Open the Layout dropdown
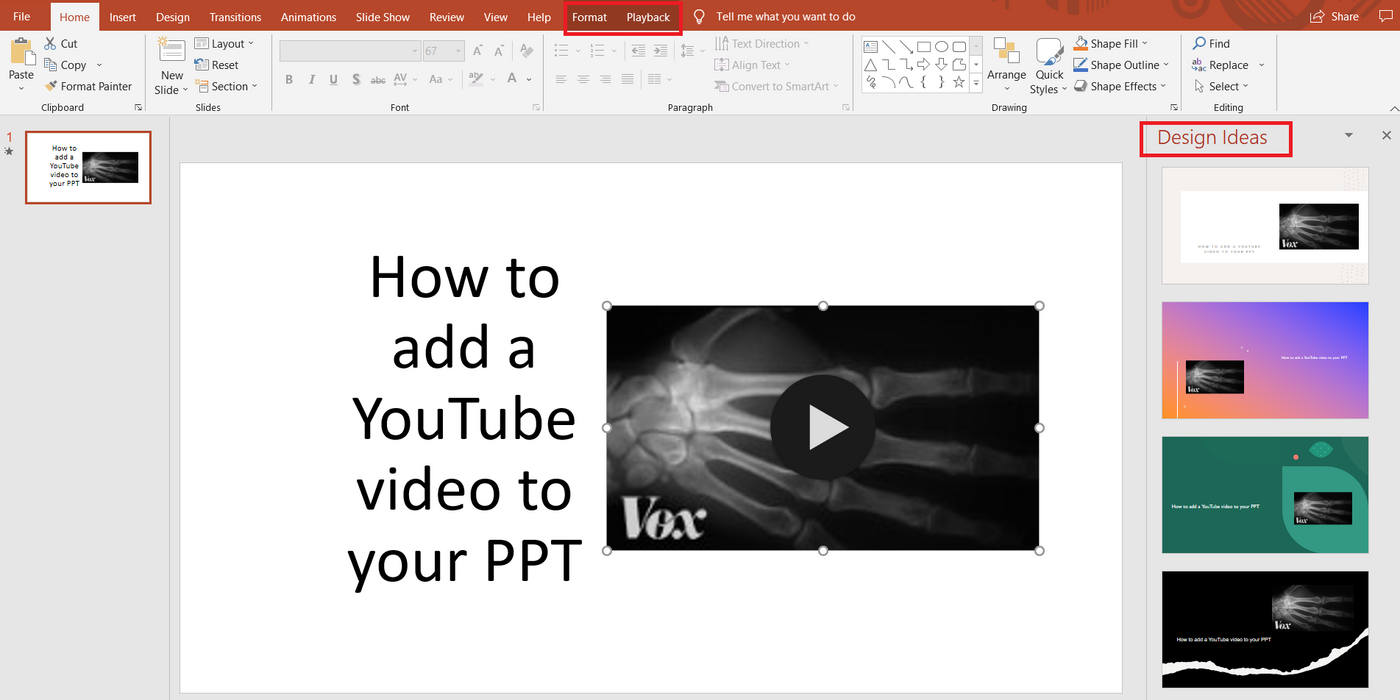Image resolution: width=1400 pixels, height=700 pixels. (x=224, y=44)
